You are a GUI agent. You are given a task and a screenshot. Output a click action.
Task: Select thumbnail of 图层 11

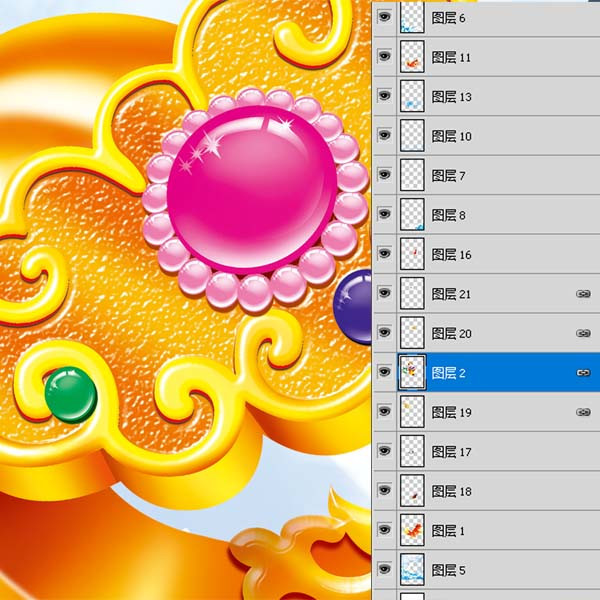[x=412, y=57]
